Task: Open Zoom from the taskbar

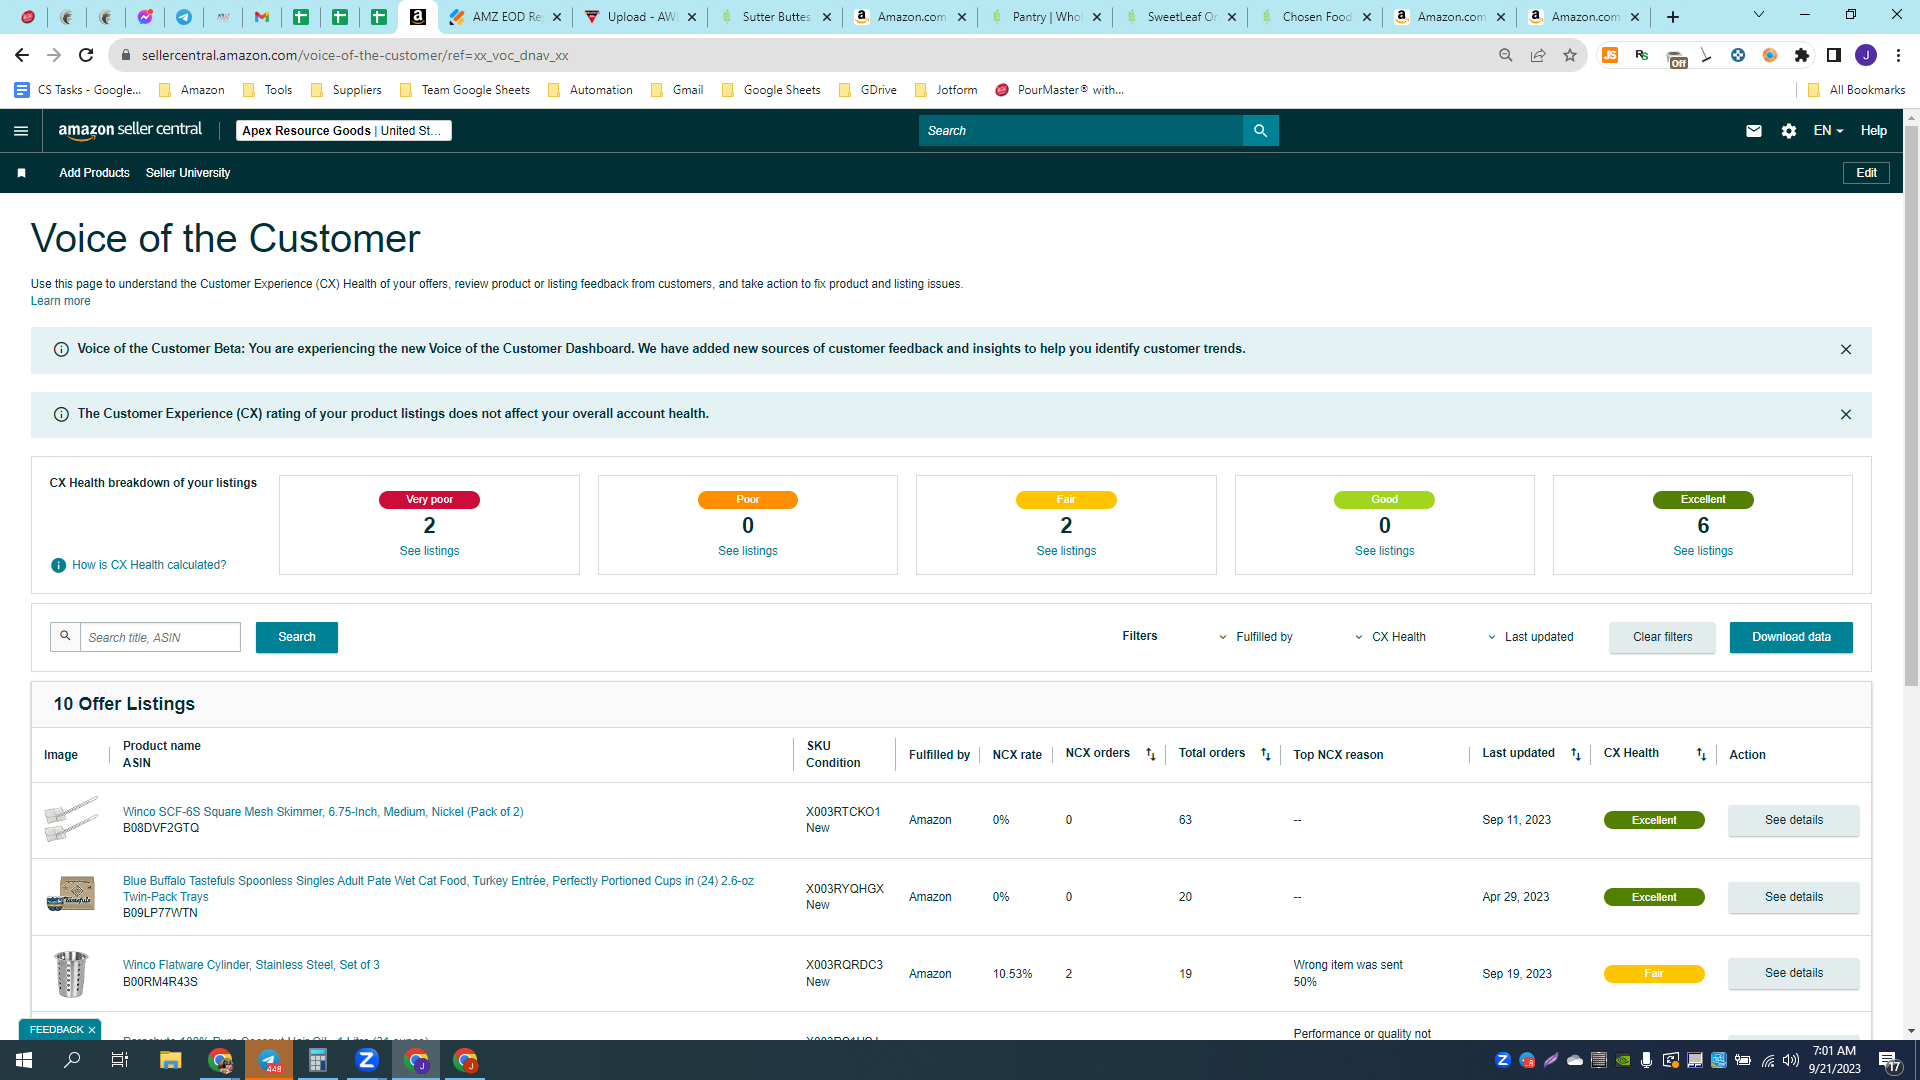Action: [367, 1060]
